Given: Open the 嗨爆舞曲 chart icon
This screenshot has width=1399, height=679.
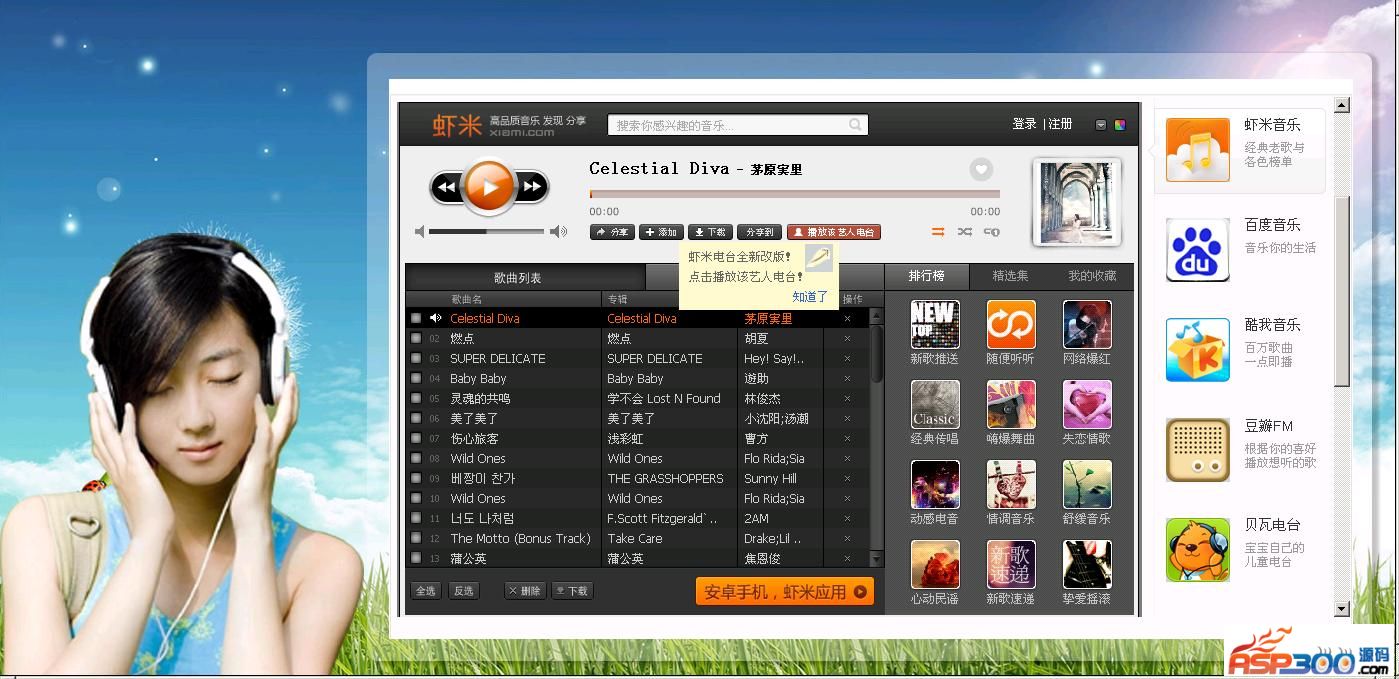Looking at the screenshot, I should (x=1011, y=404).
